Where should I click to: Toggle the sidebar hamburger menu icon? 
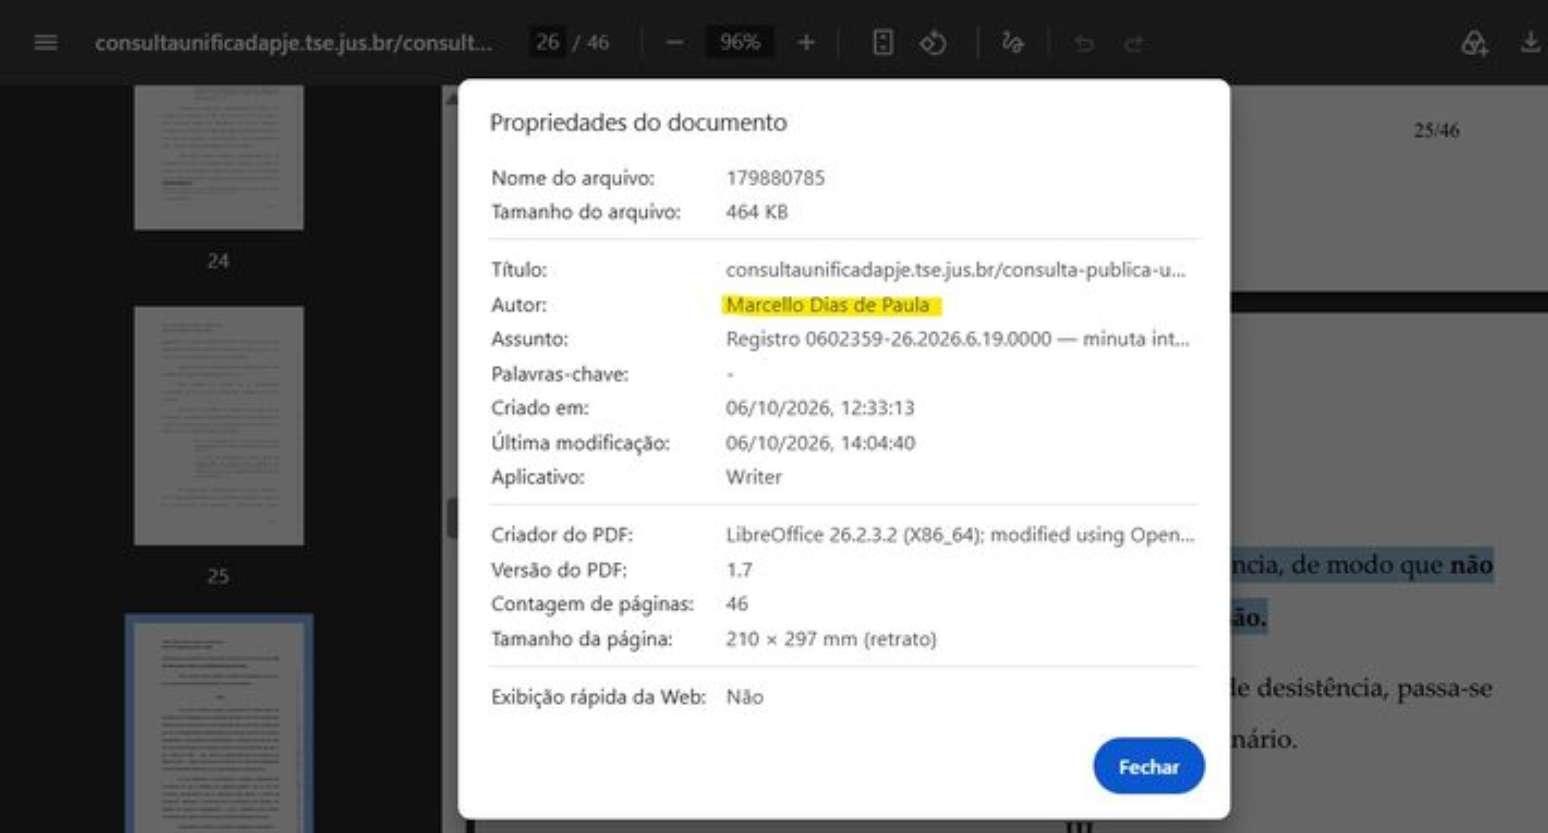pos(46,42)
